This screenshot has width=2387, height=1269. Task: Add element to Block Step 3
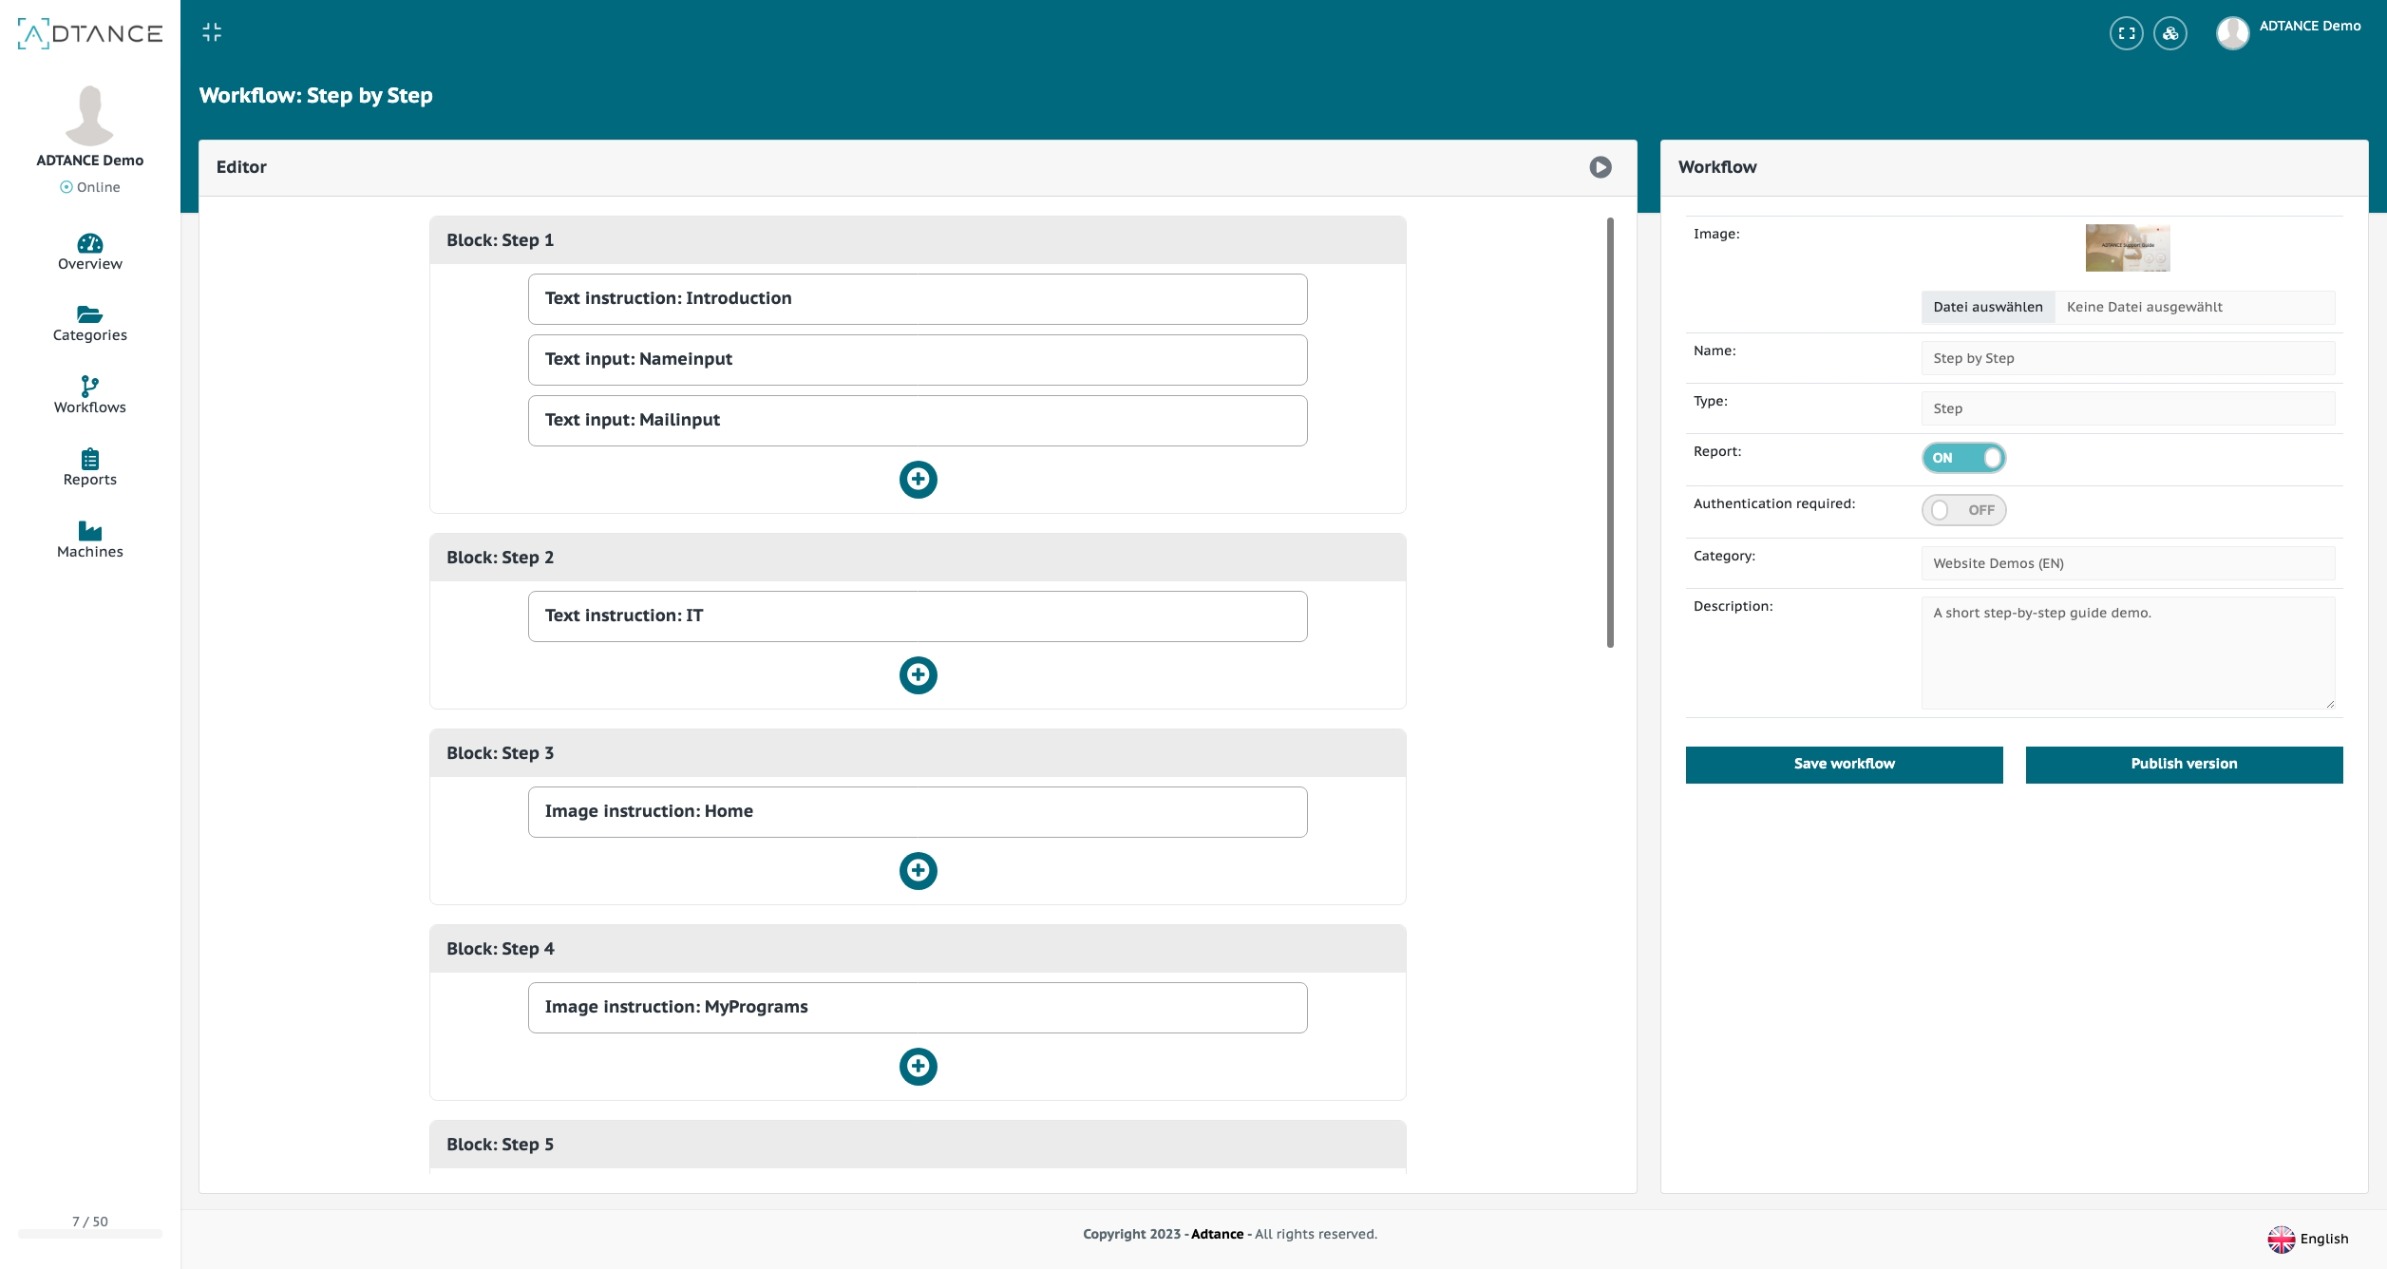(918, 870)
